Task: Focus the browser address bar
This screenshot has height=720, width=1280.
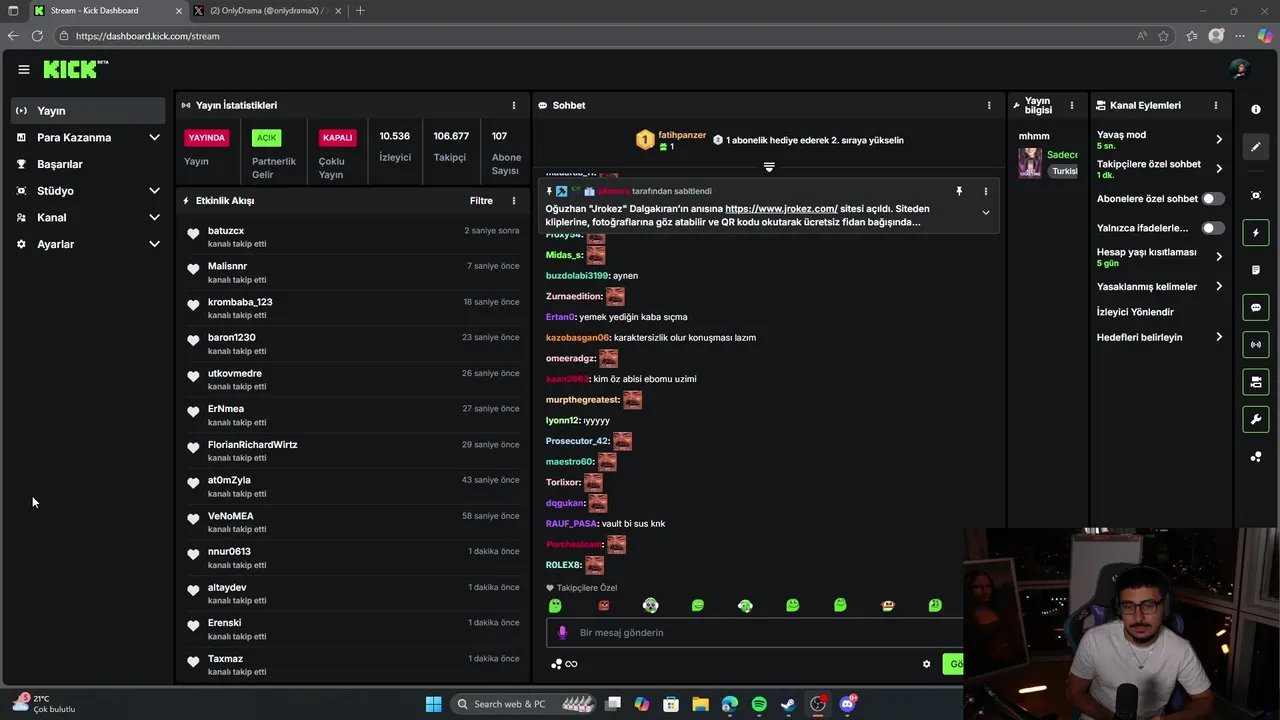Action: (x=600, y=36)
